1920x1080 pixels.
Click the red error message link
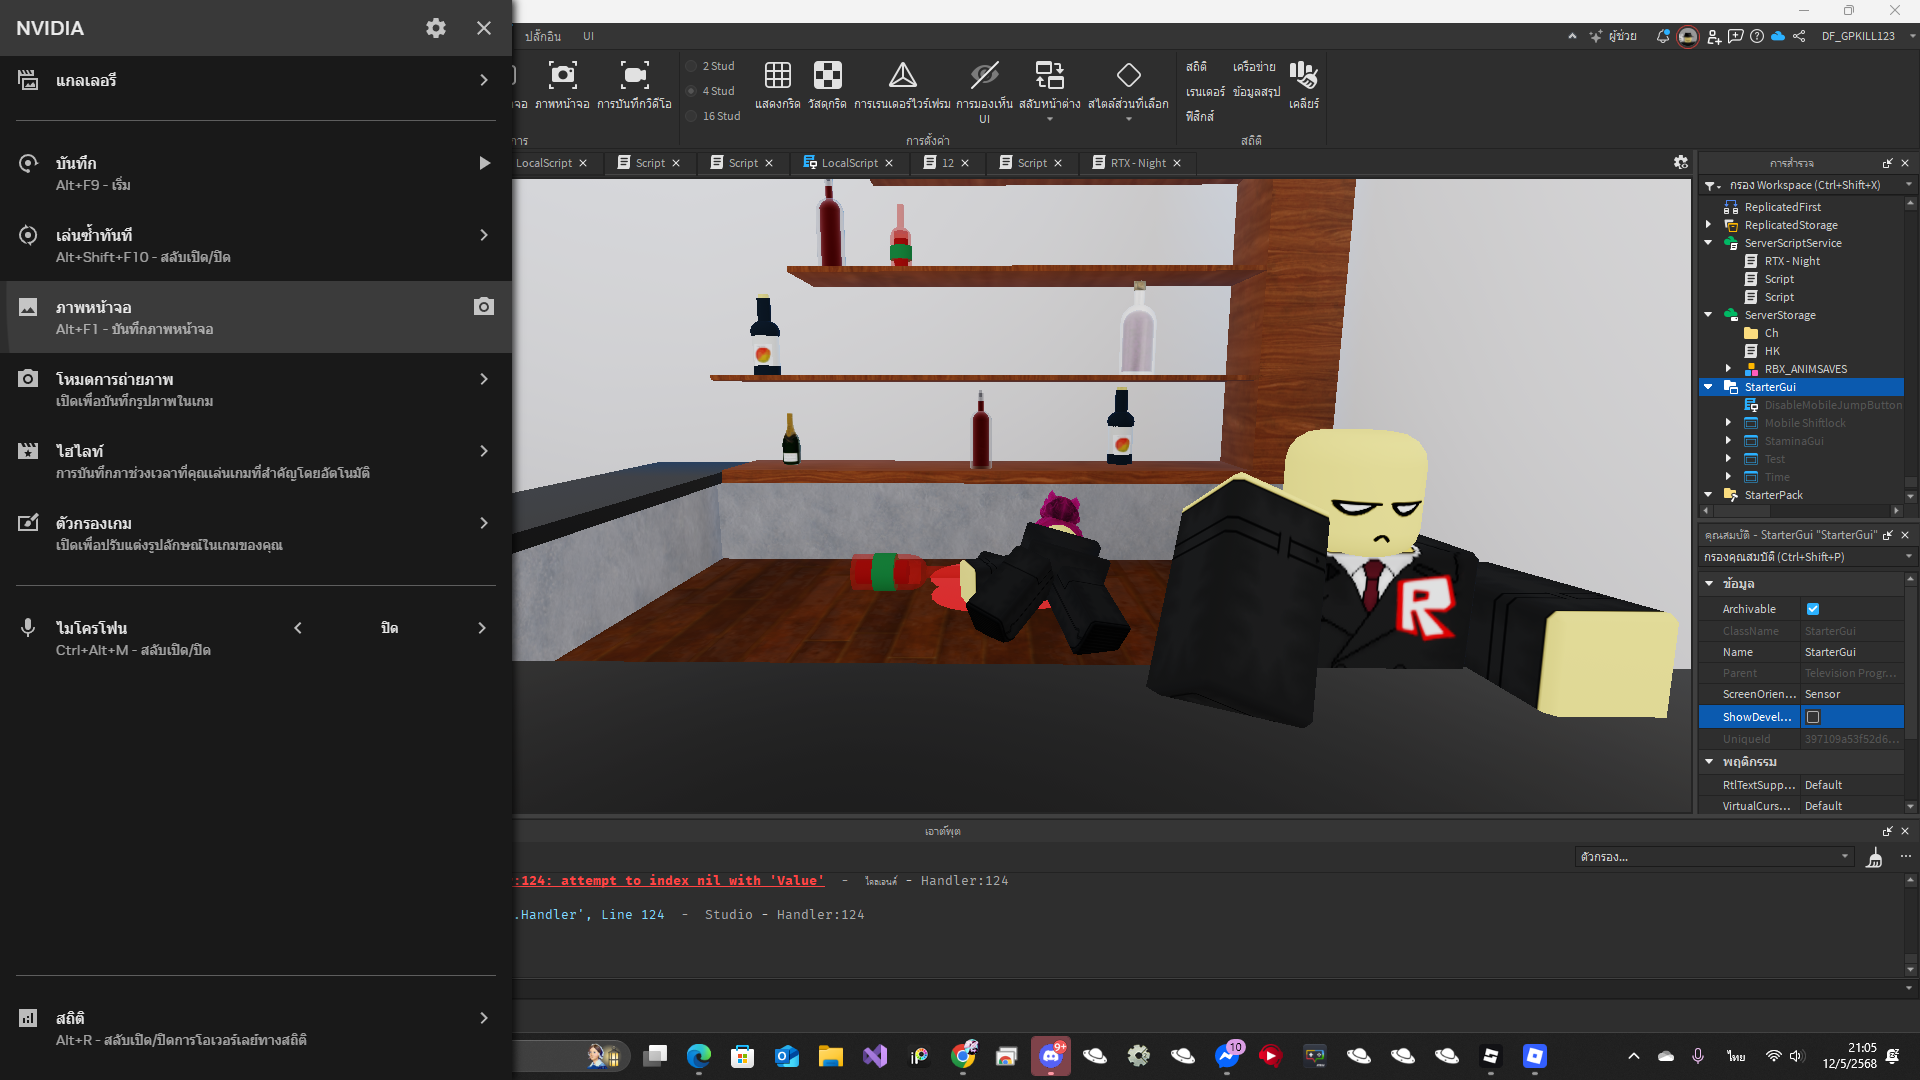[x=670, y=881]
